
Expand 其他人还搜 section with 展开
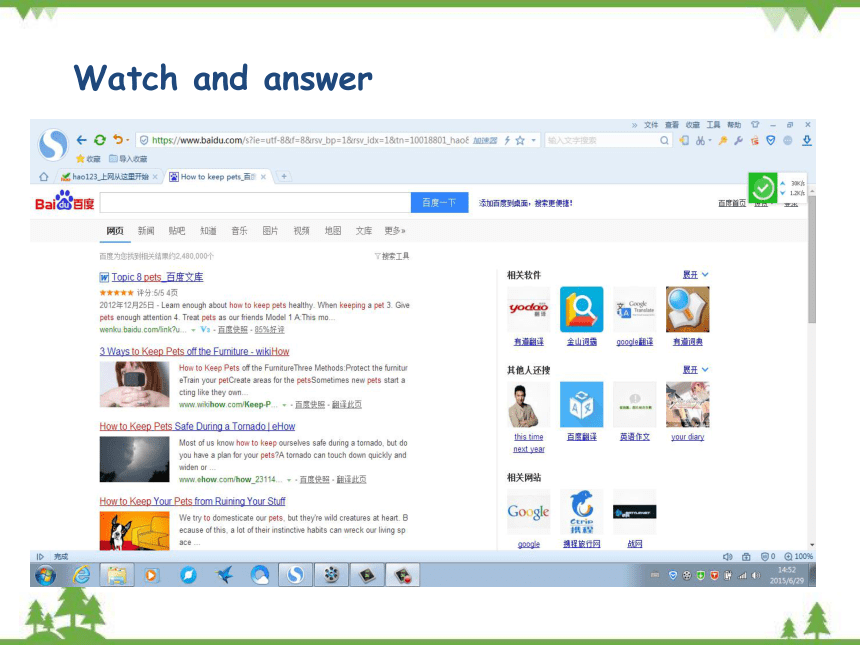point(695,370)
